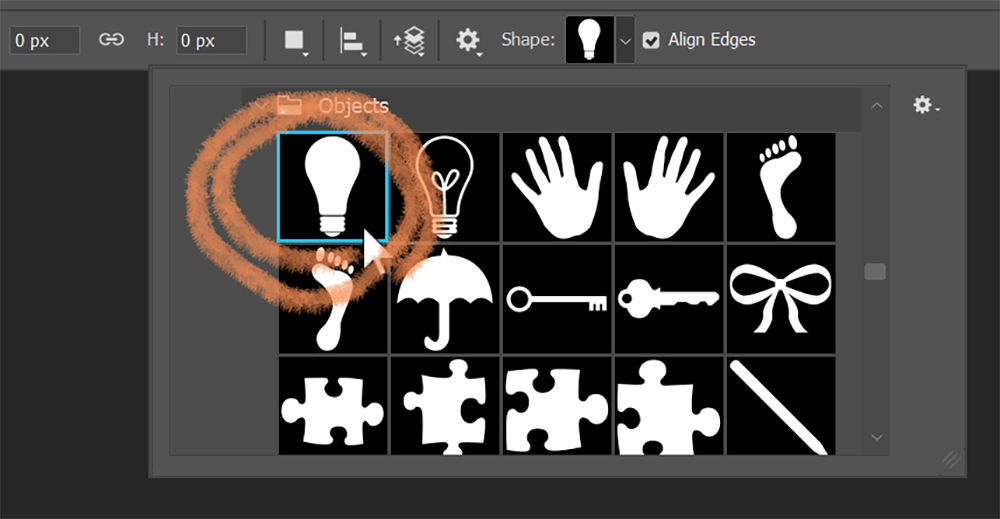Click the H height input field
Screen dimensions: 1000x519
point(211,41)
